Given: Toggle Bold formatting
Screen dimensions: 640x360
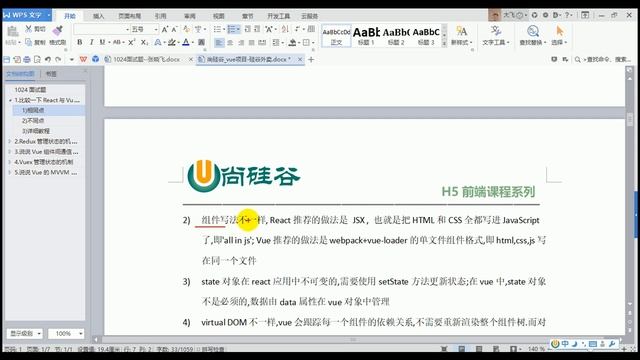Looking at the screenshot, I should [x=80, y=42].
